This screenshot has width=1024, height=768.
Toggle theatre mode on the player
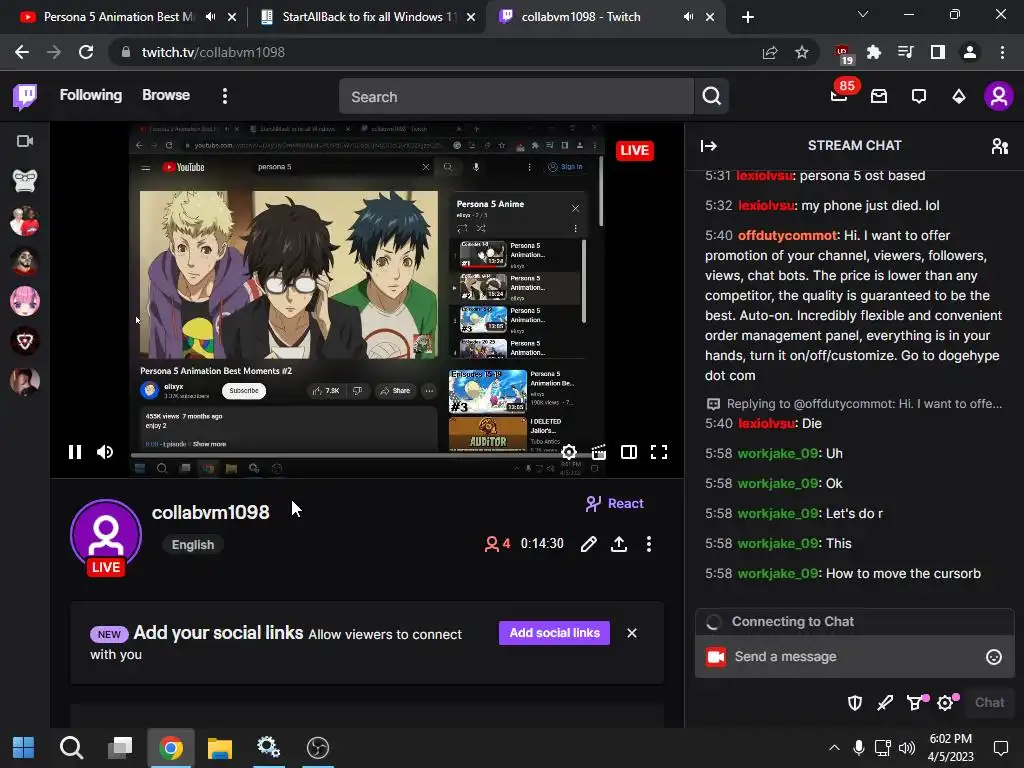click(x=629, y=452)
